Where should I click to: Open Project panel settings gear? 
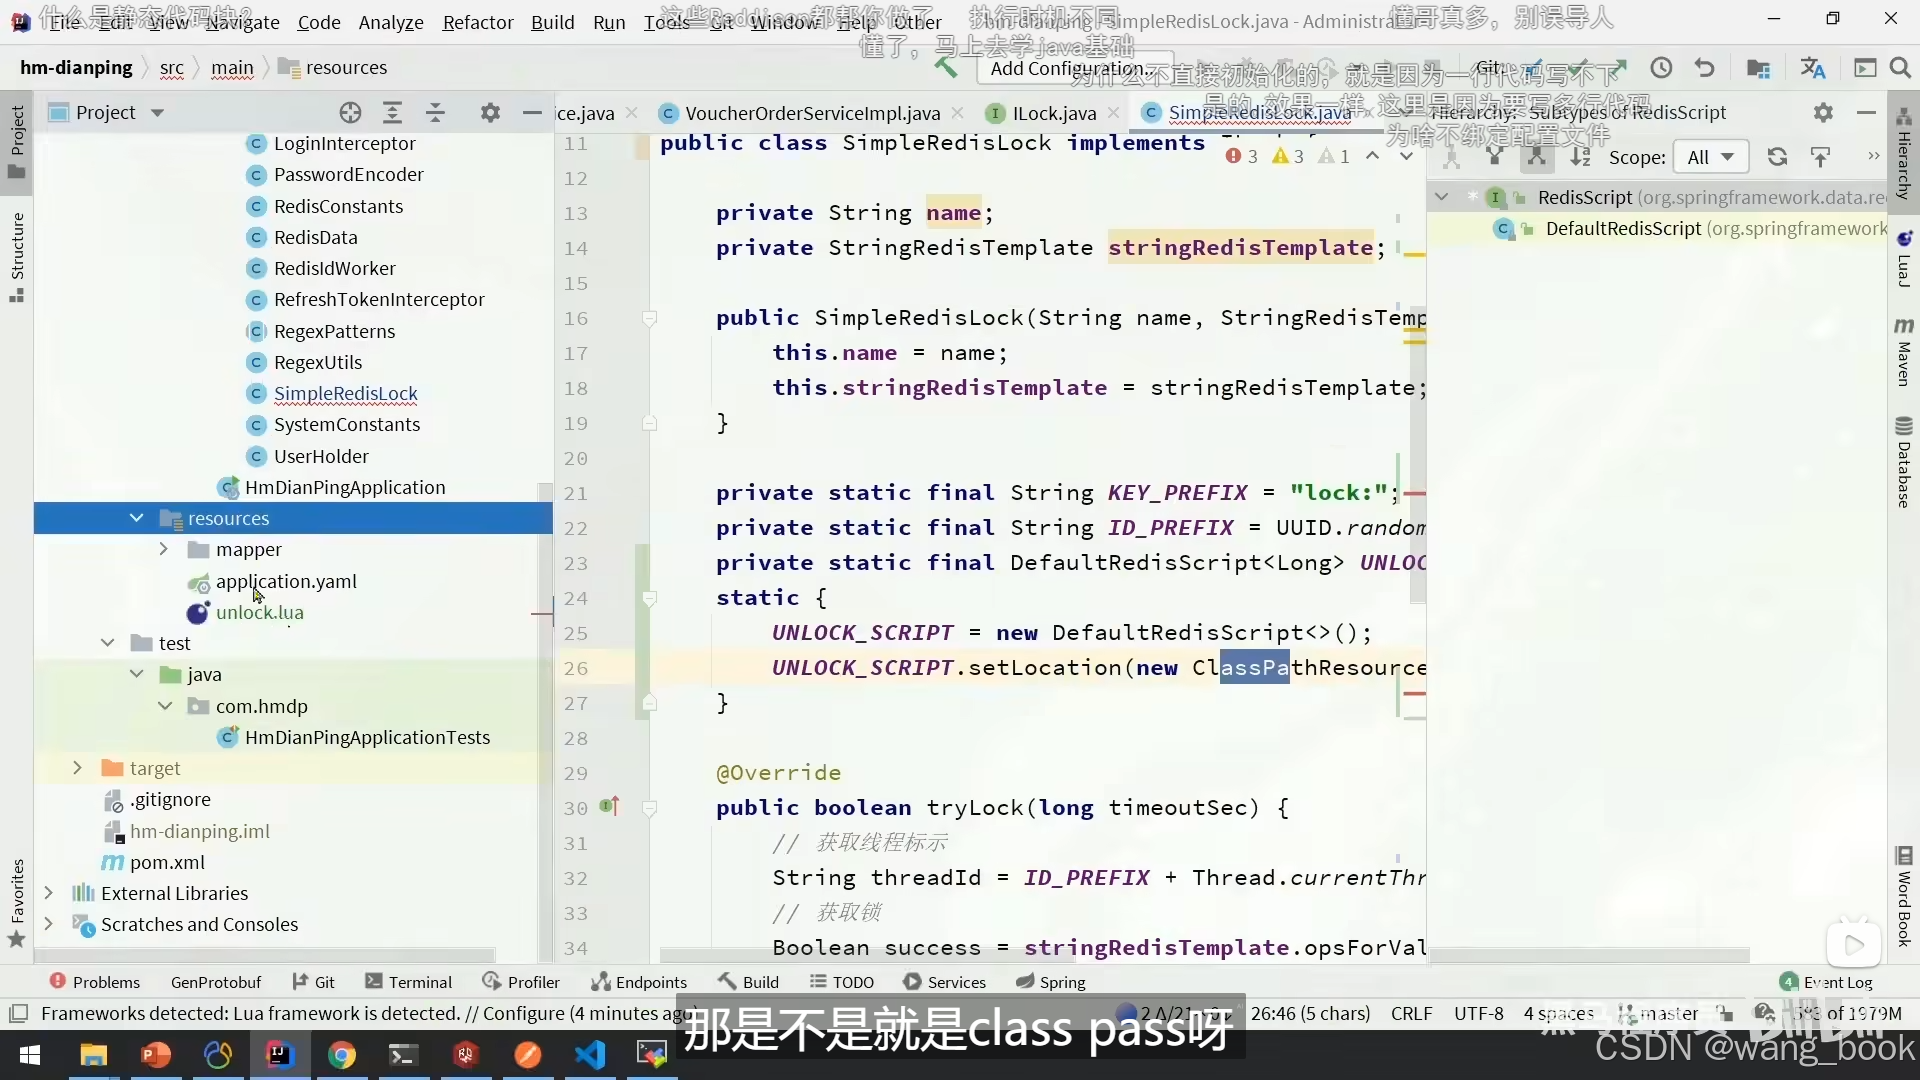point(490,113)
